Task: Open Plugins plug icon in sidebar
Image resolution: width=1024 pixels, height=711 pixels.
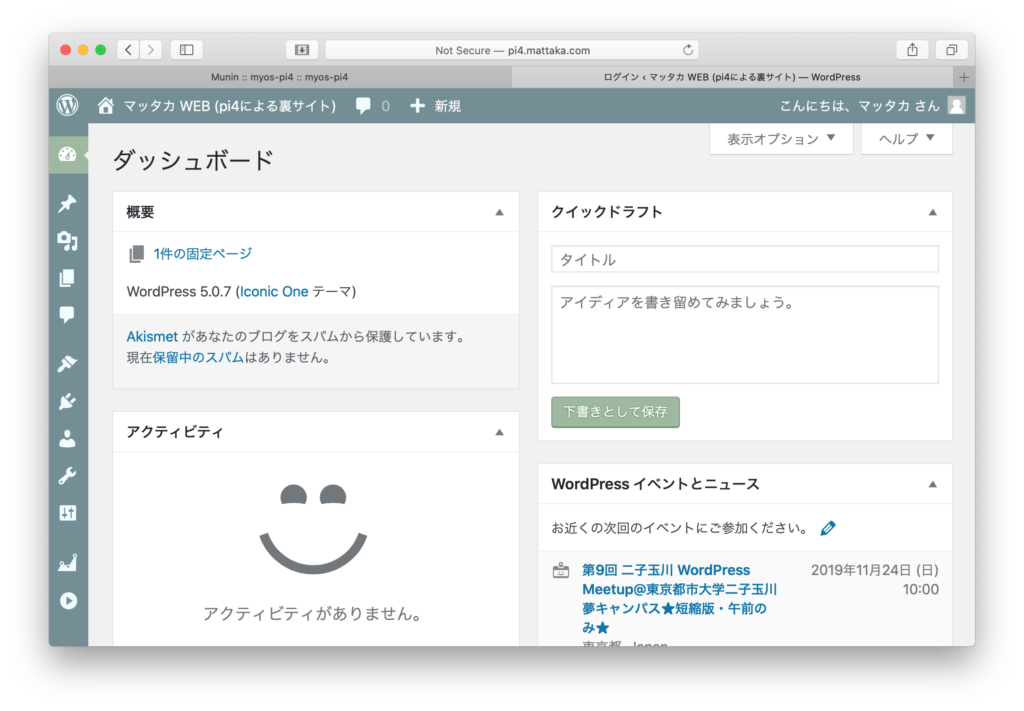Action: click(x=67, y=401)
